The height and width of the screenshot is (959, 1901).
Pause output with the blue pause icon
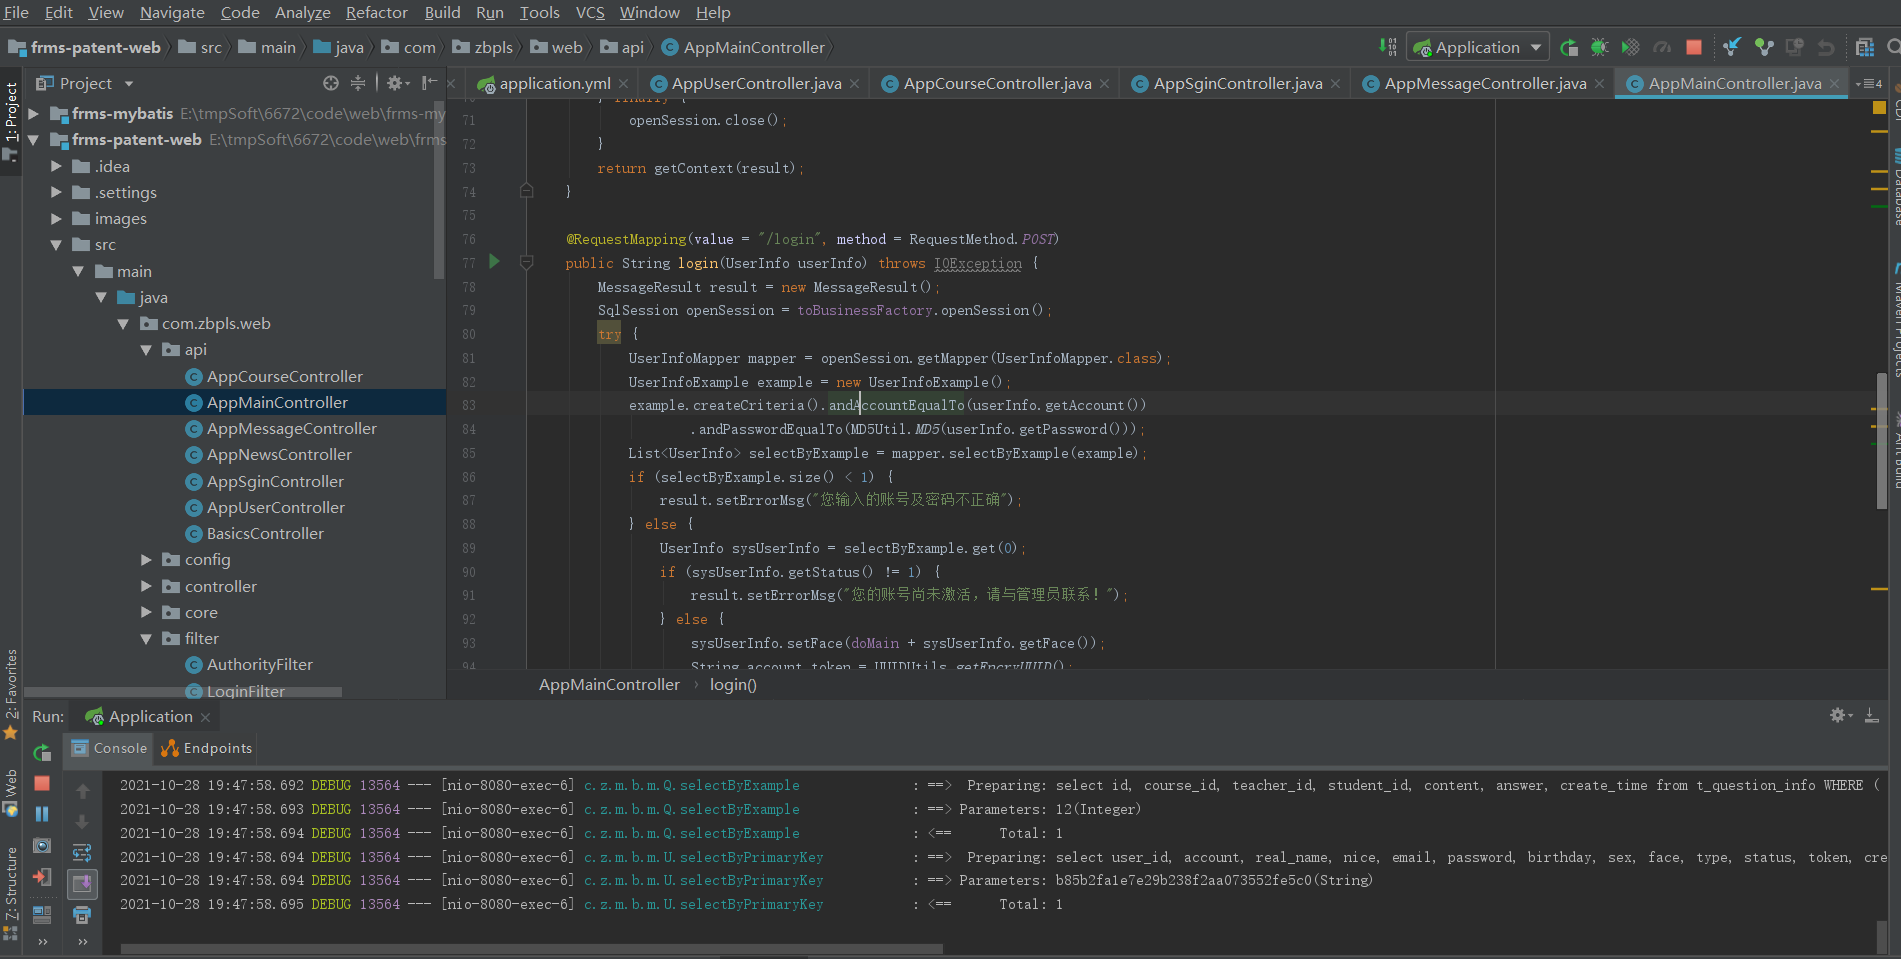coord(42,814)
